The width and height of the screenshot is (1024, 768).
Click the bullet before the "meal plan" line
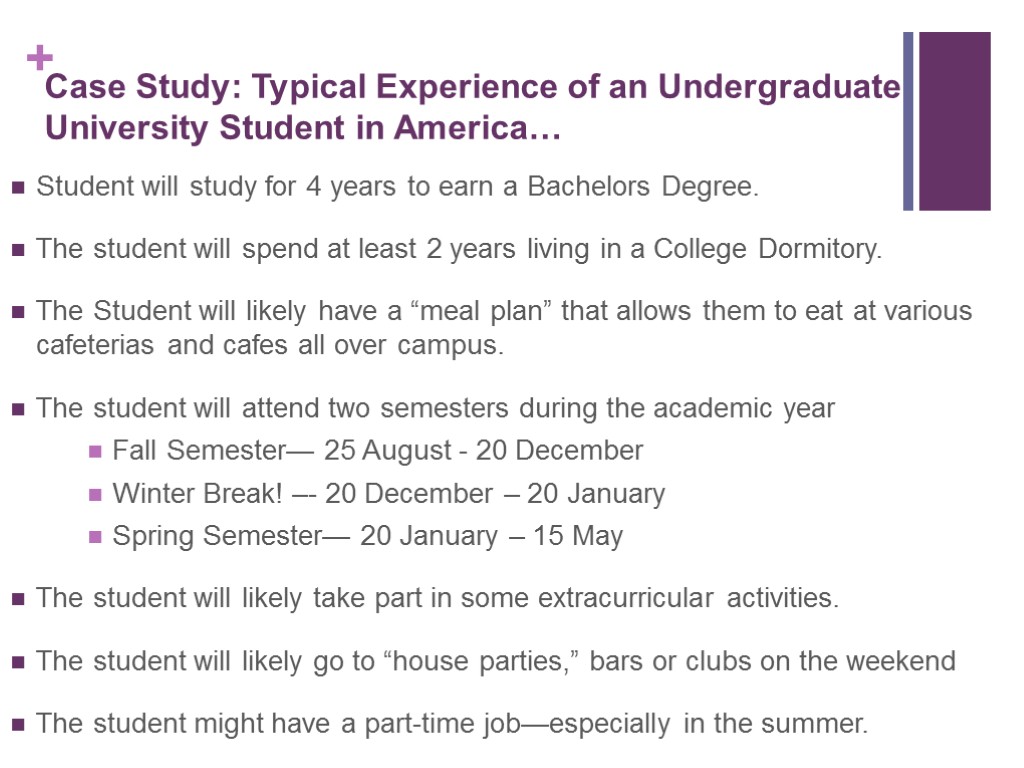click(x=18, y=312)
